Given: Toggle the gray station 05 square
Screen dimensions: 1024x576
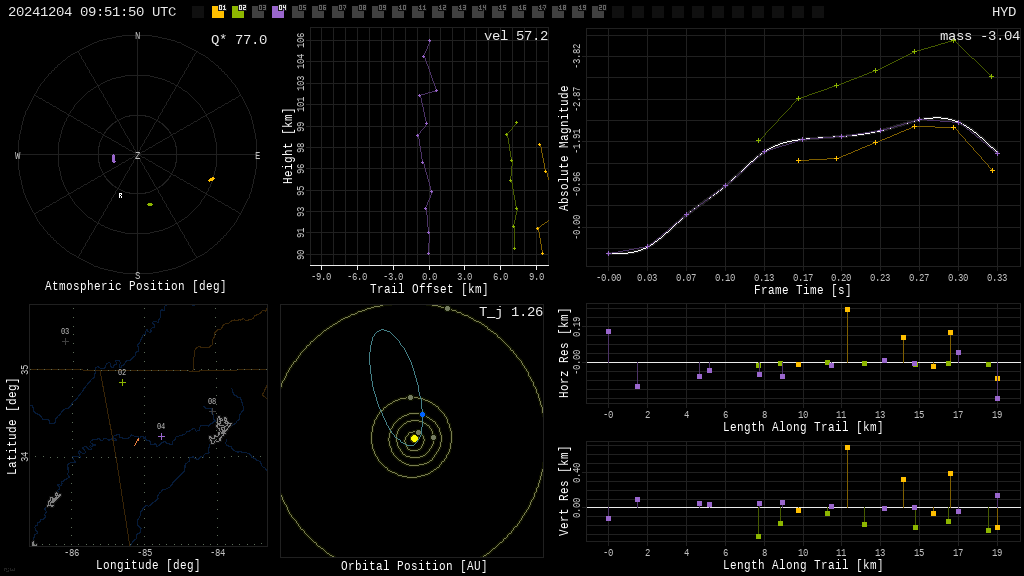Looking at the screenshot, I should point(298,12).
